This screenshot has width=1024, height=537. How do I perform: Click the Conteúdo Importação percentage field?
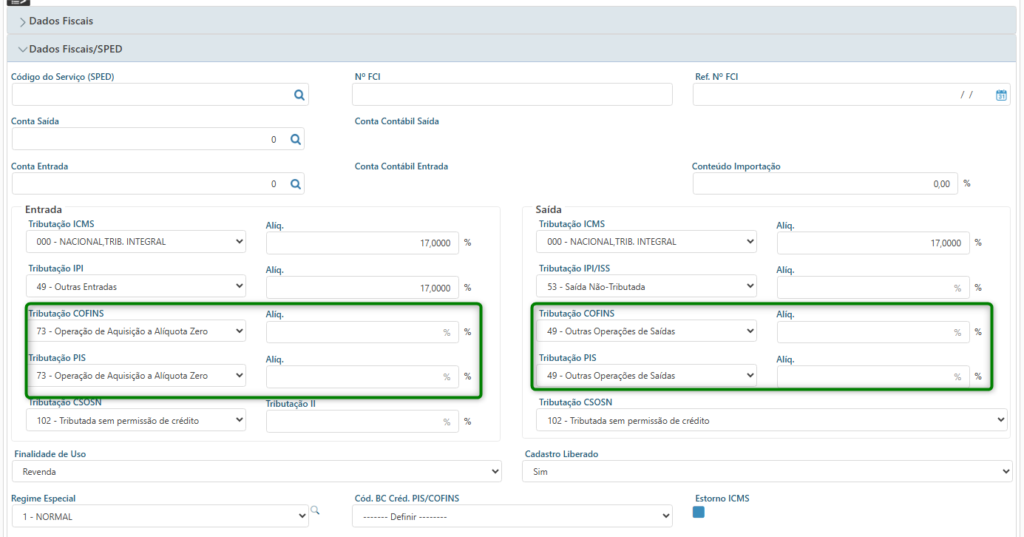coord(824,184)
